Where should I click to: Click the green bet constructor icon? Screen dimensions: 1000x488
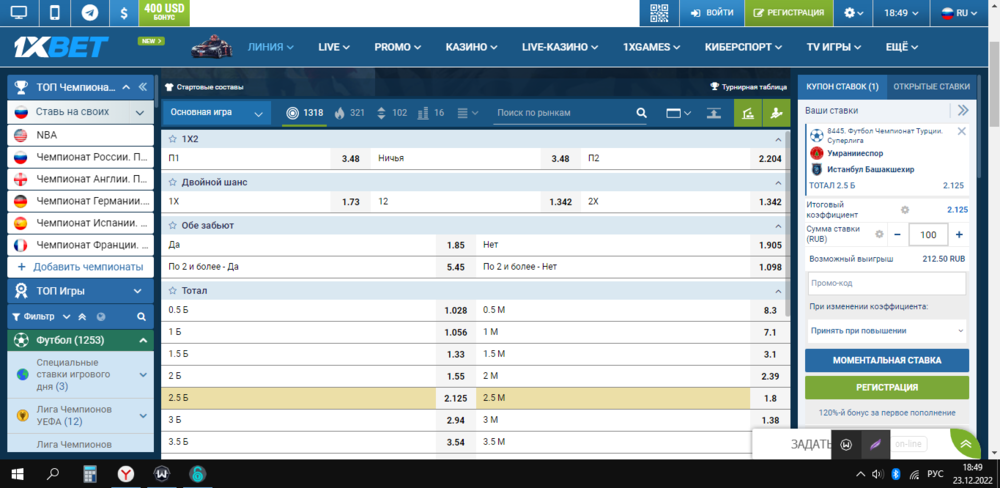coord(747,113)
